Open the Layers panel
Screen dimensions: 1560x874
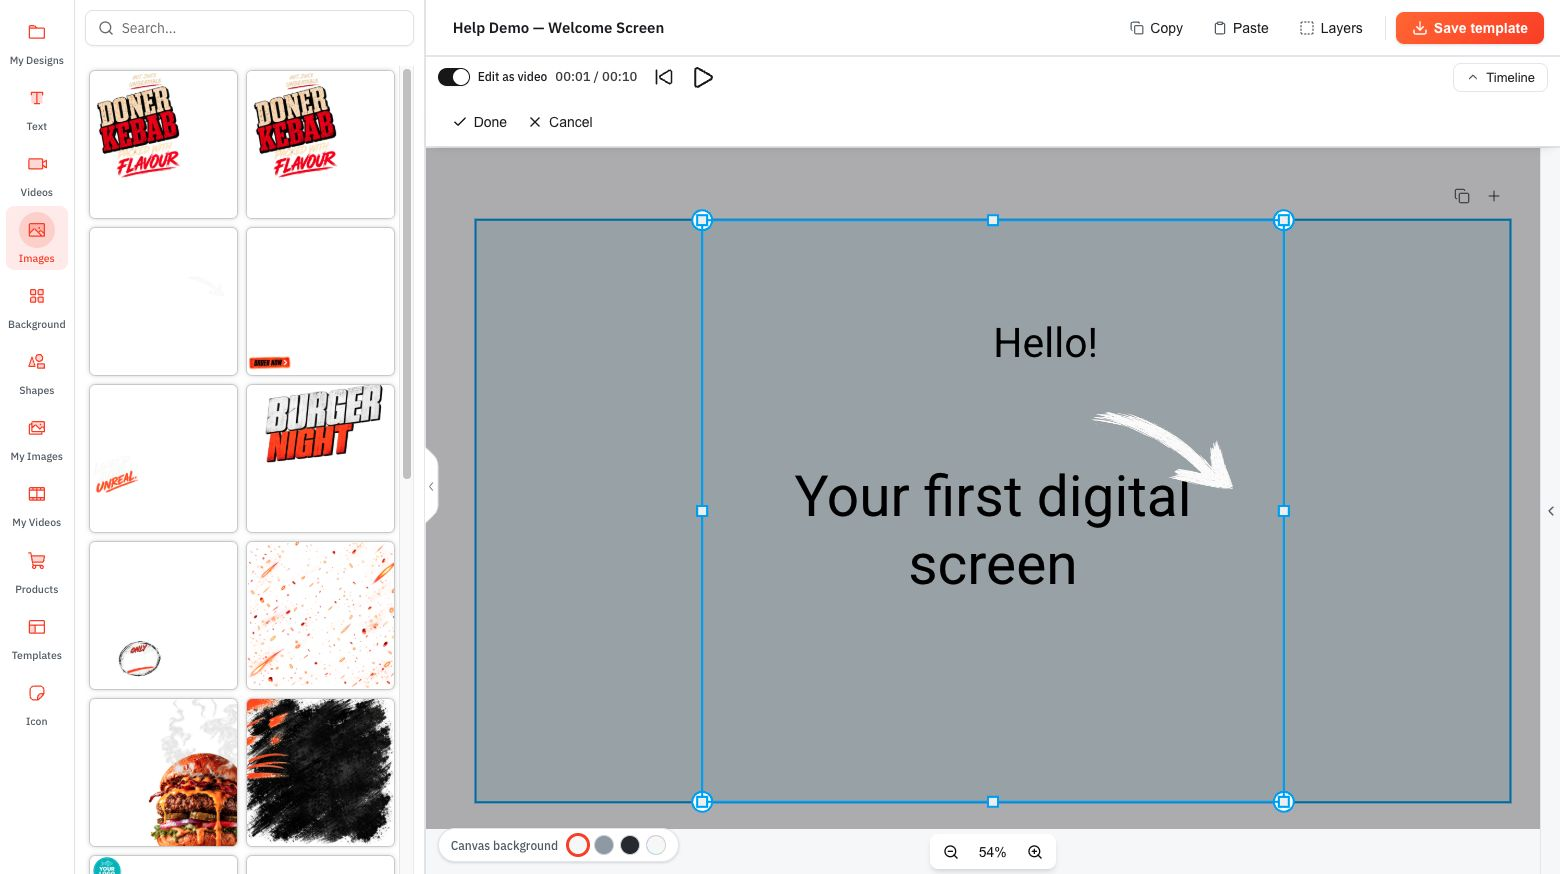pos(1331,28)
